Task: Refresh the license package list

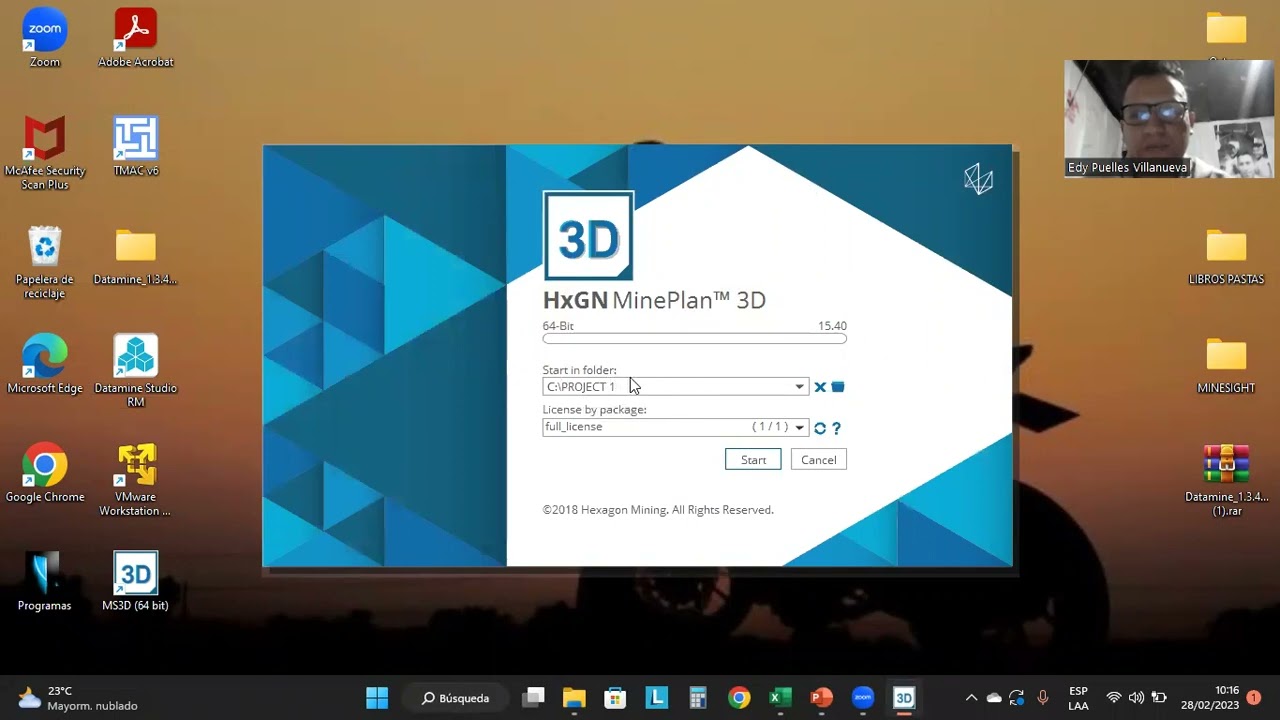Action: click(x=820, y=428)
